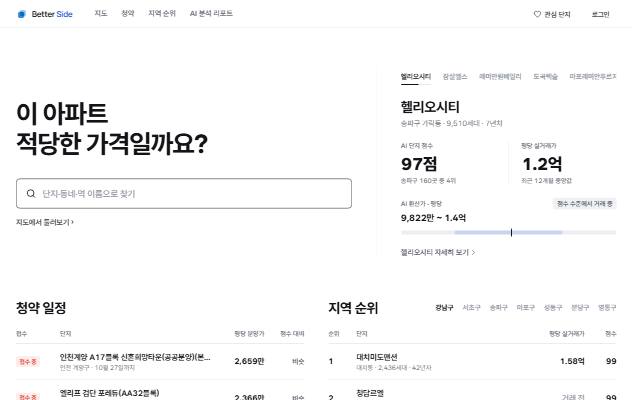
Task: Click the AI 환산가 price range bar
Action: click(509, 232)
